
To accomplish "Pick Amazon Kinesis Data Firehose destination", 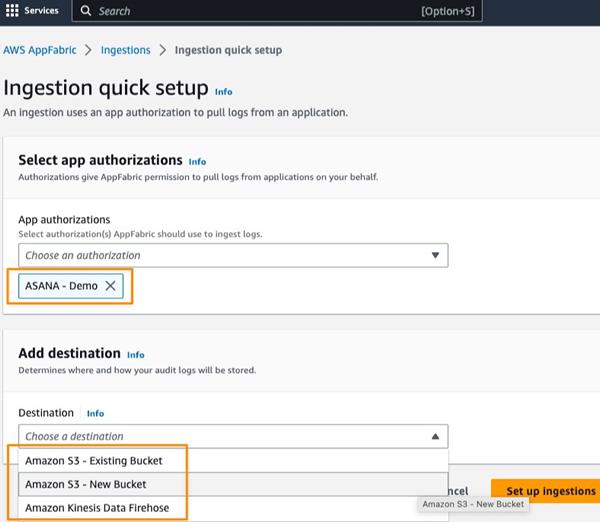I will 97,508.
